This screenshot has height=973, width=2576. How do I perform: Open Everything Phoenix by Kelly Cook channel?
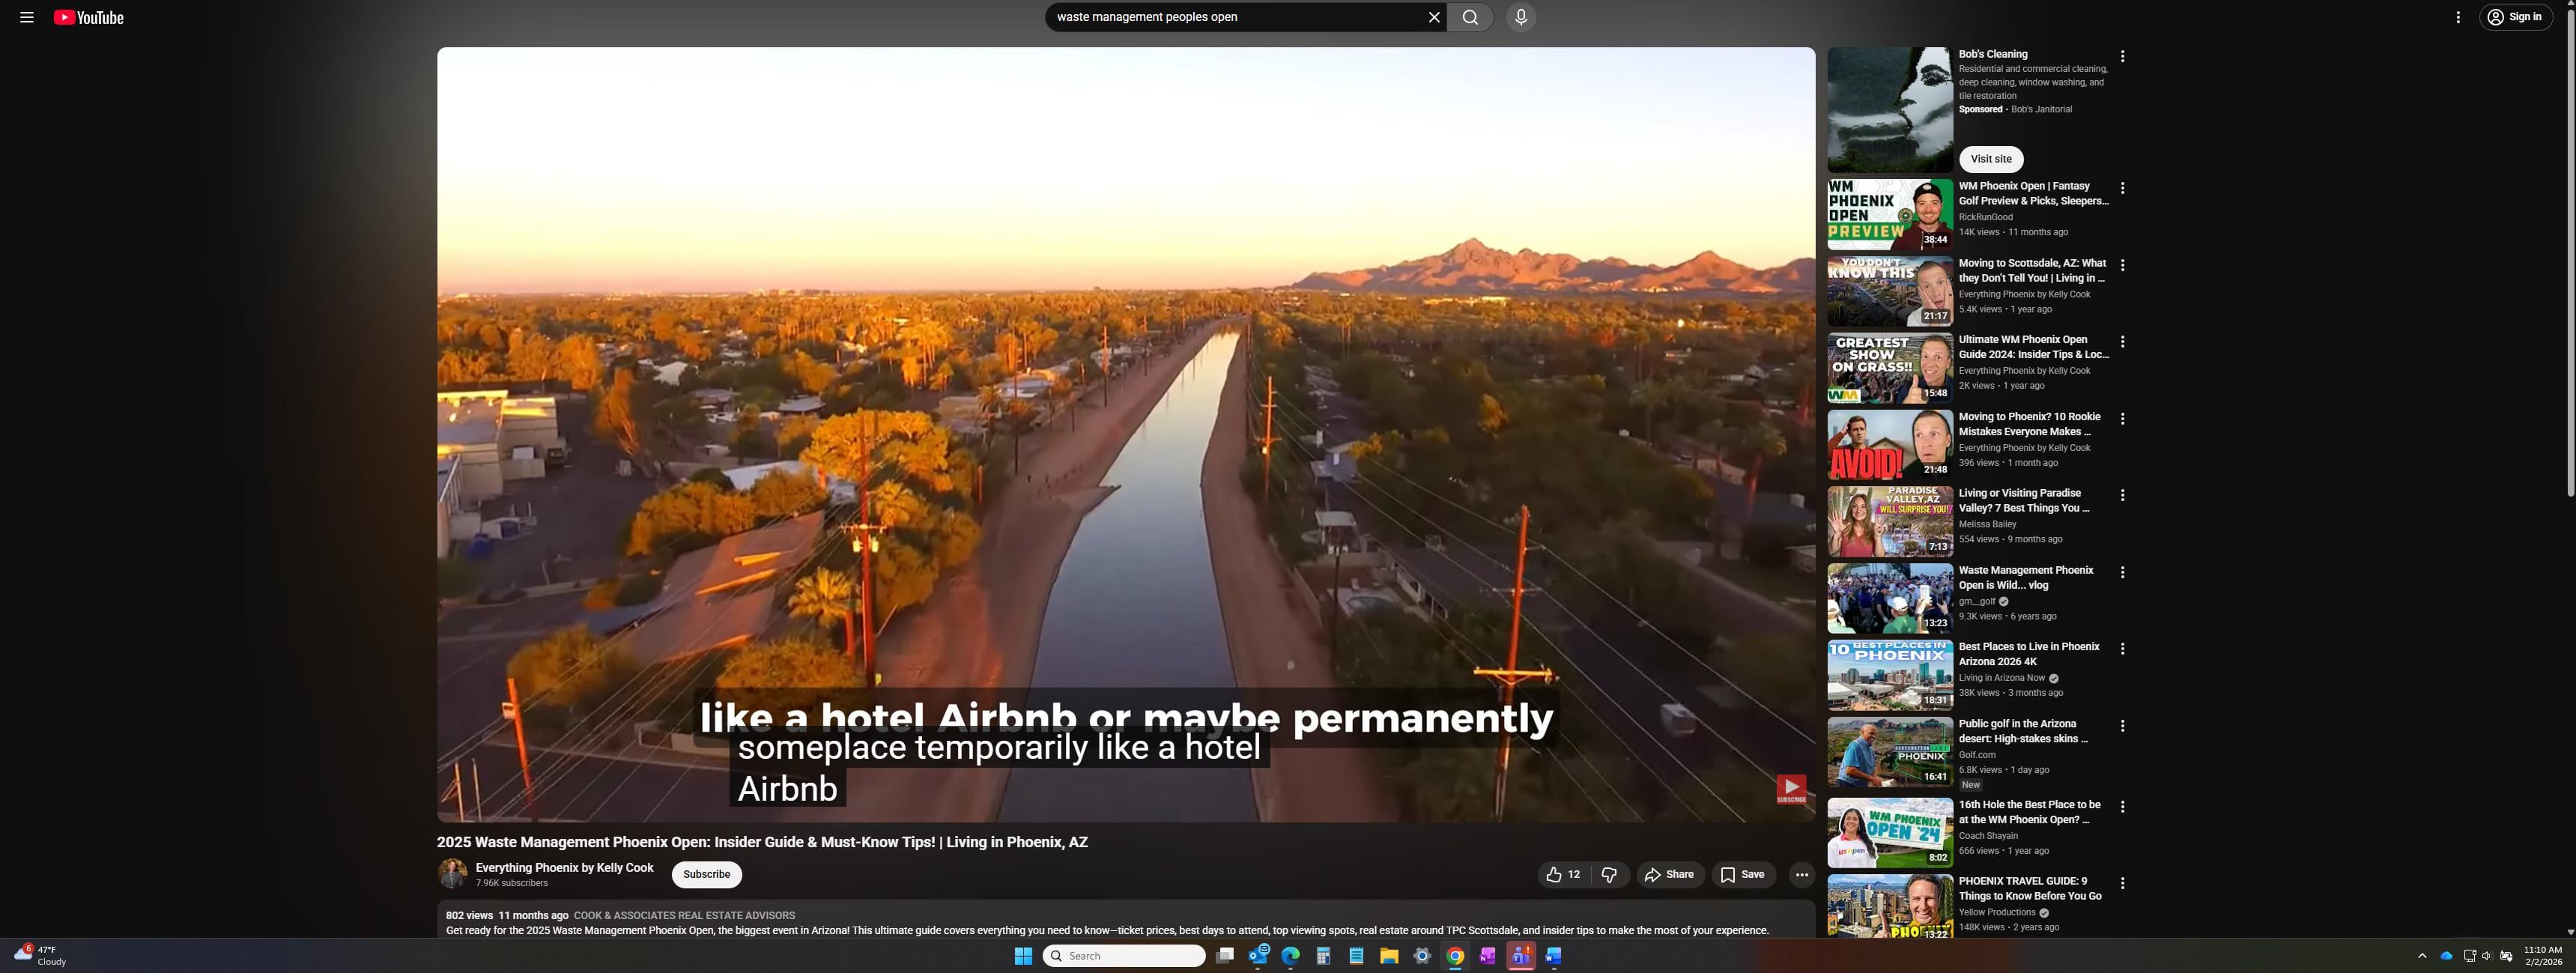click(x=564, y=868)
